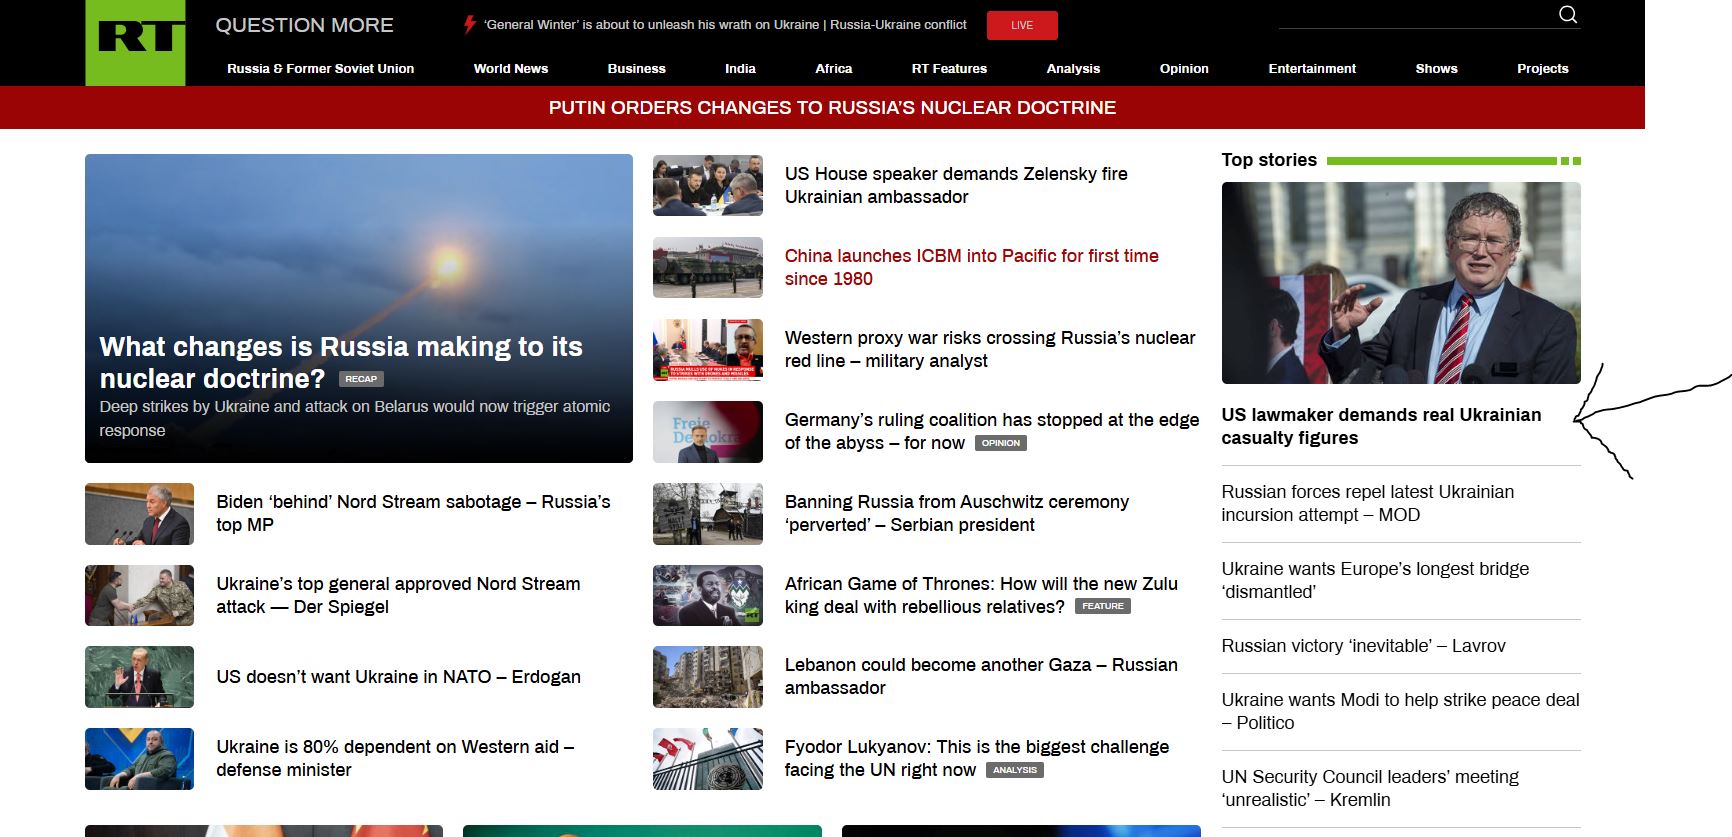1732x837 pixels.
Task: Go to World News section
Action: [511, 69]
